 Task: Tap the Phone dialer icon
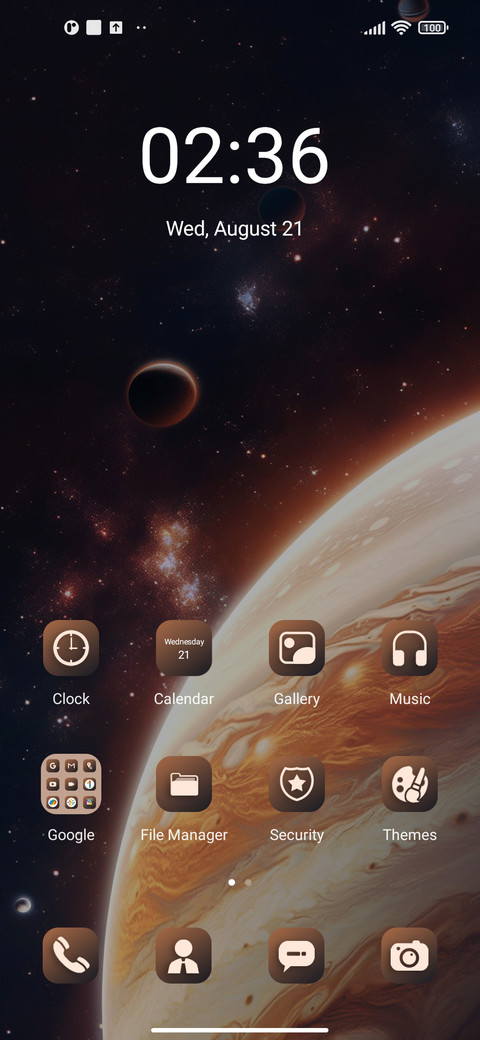pos(71,955)
